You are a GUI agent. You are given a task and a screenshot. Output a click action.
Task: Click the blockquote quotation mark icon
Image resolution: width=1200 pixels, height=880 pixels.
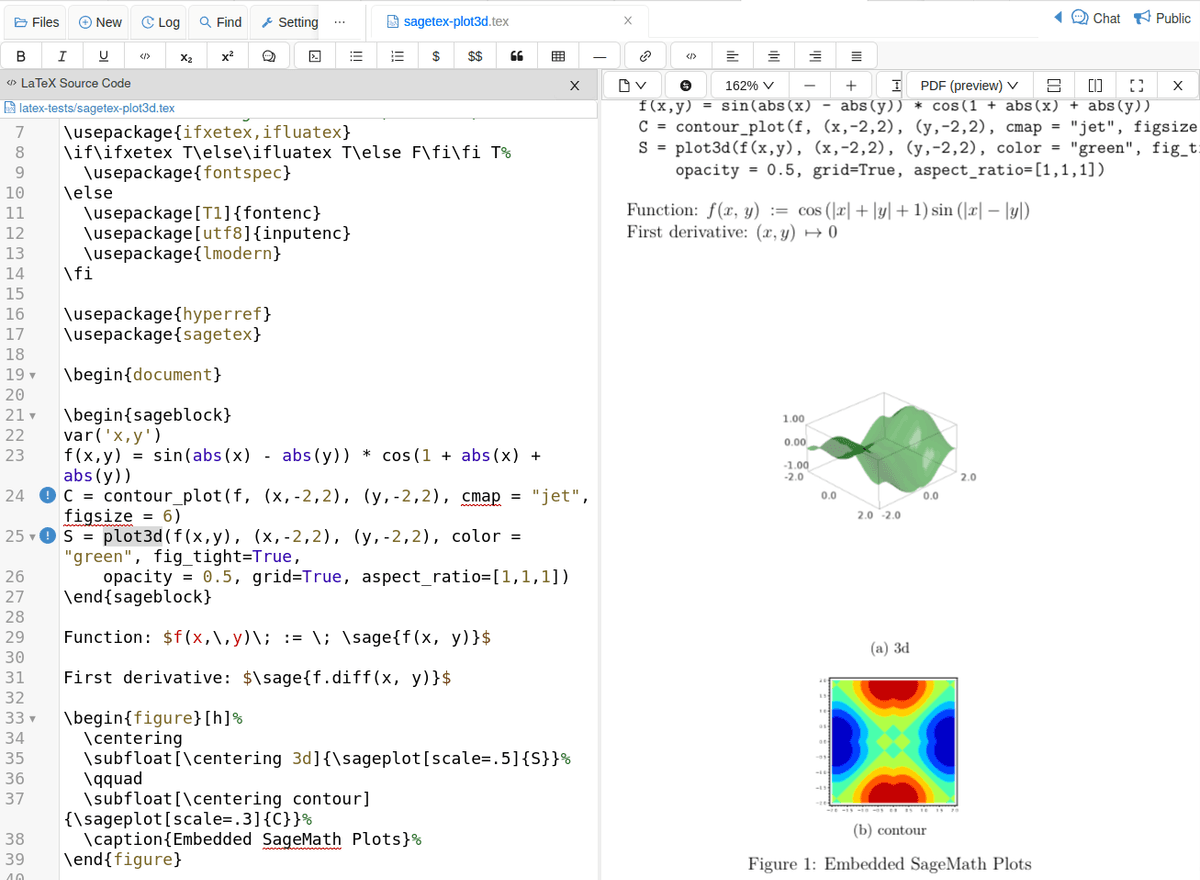point(517,56)
